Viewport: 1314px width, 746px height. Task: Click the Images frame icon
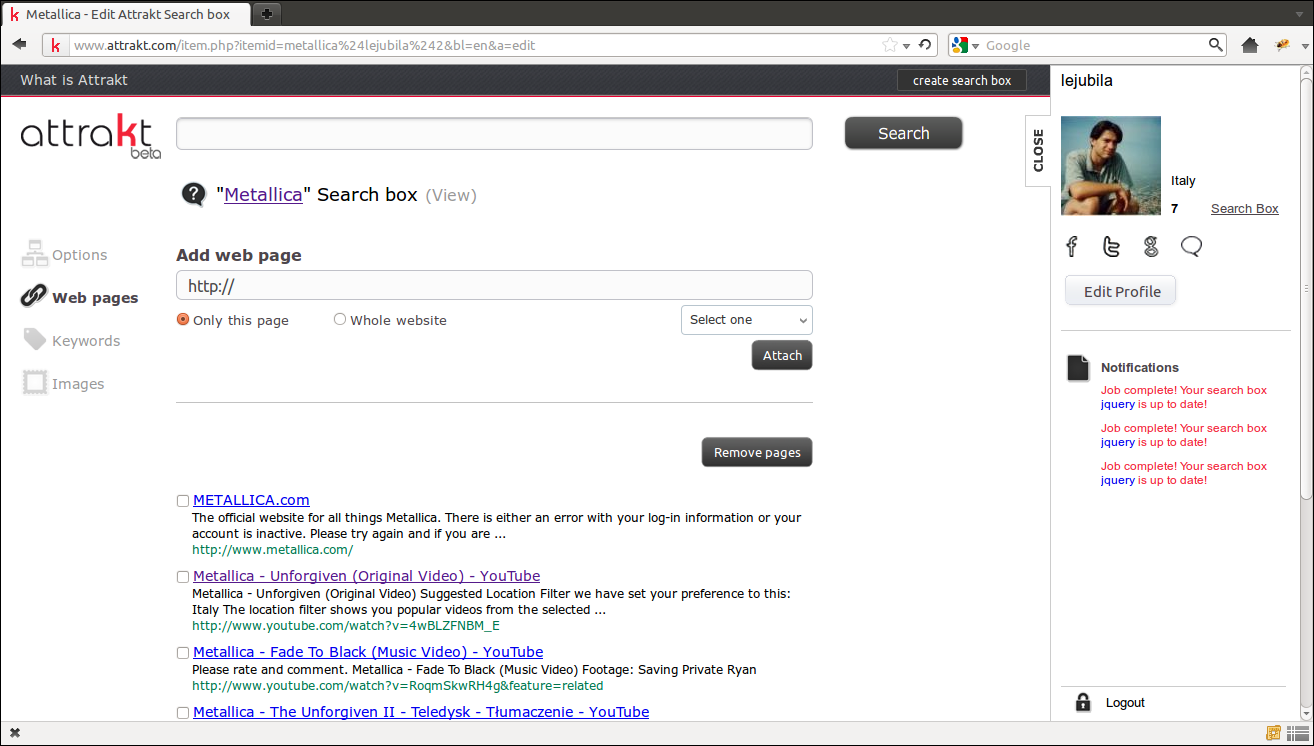35,383
